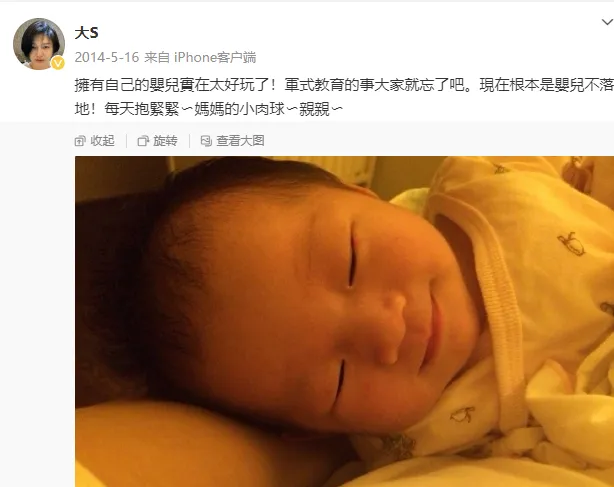Rotate the photo using 旋转 label
This screenshot has height=487, width=614.
165,141
